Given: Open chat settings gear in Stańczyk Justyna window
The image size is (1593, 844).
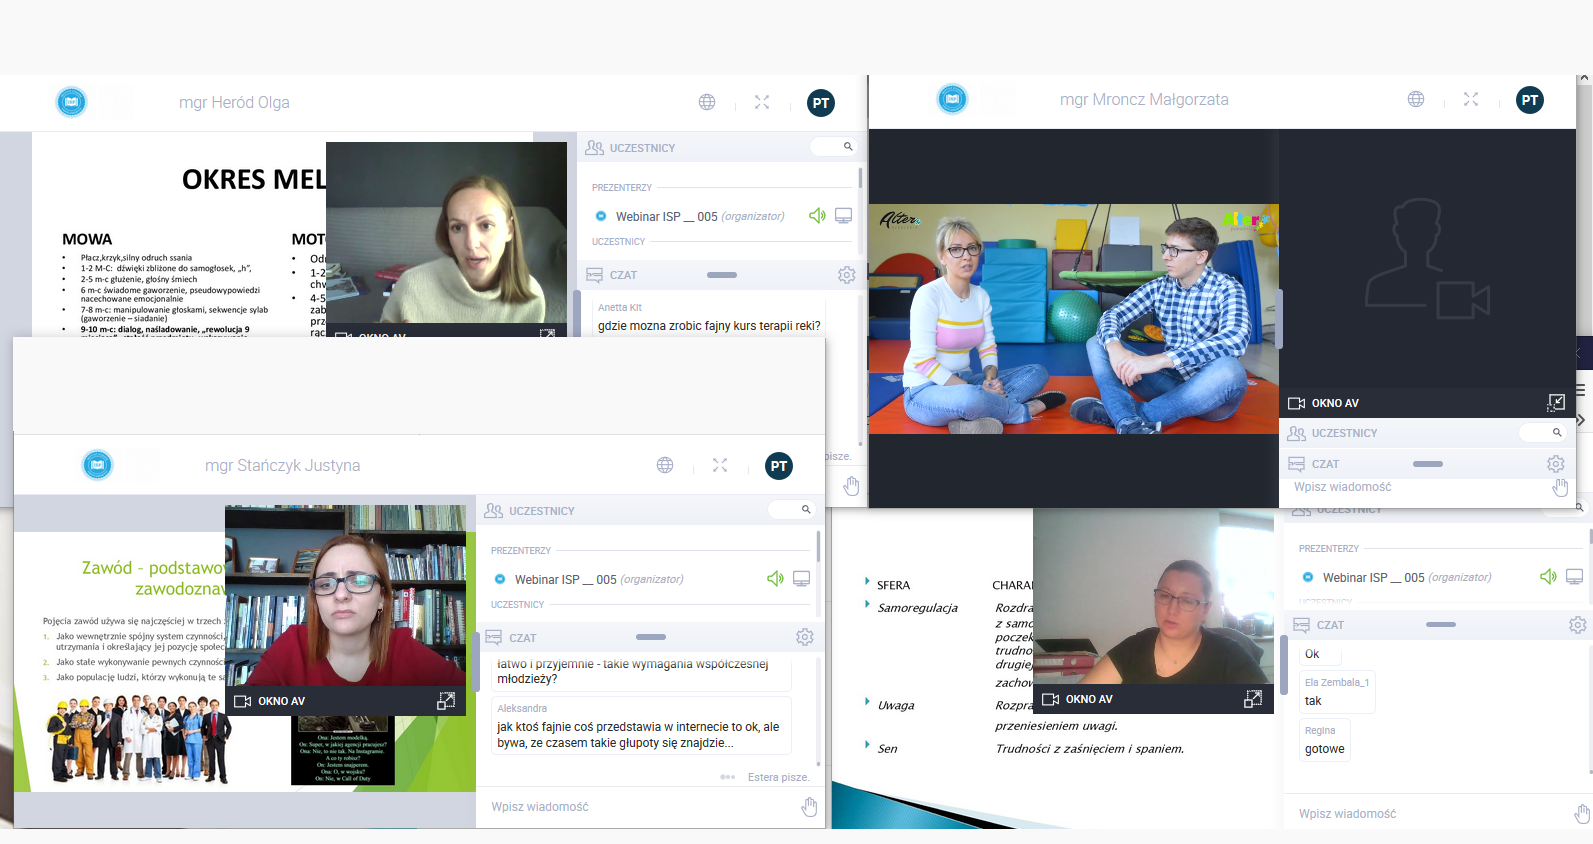Looking at the screenshot, I should [805, 637].
